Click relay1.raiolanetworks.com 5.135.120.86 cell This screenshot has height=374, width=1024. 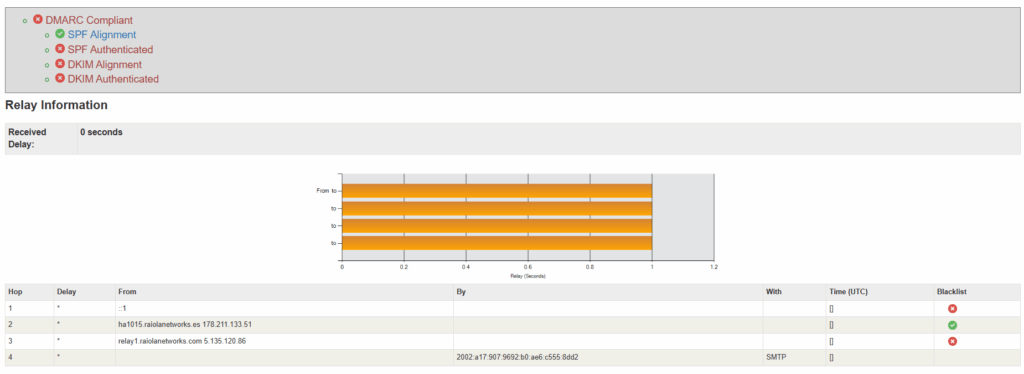point(285,341)
